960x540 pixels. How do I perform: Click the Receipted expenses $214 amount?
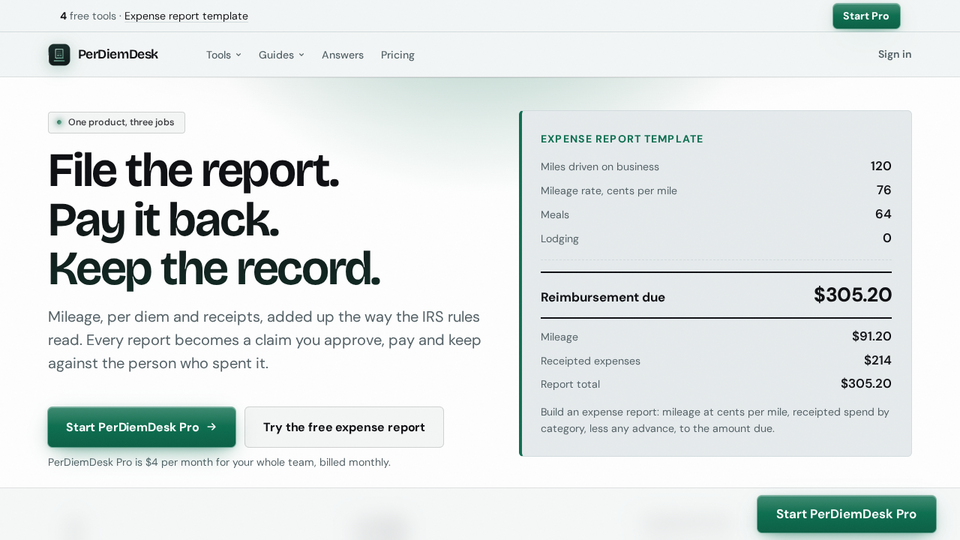pos(877,360)
